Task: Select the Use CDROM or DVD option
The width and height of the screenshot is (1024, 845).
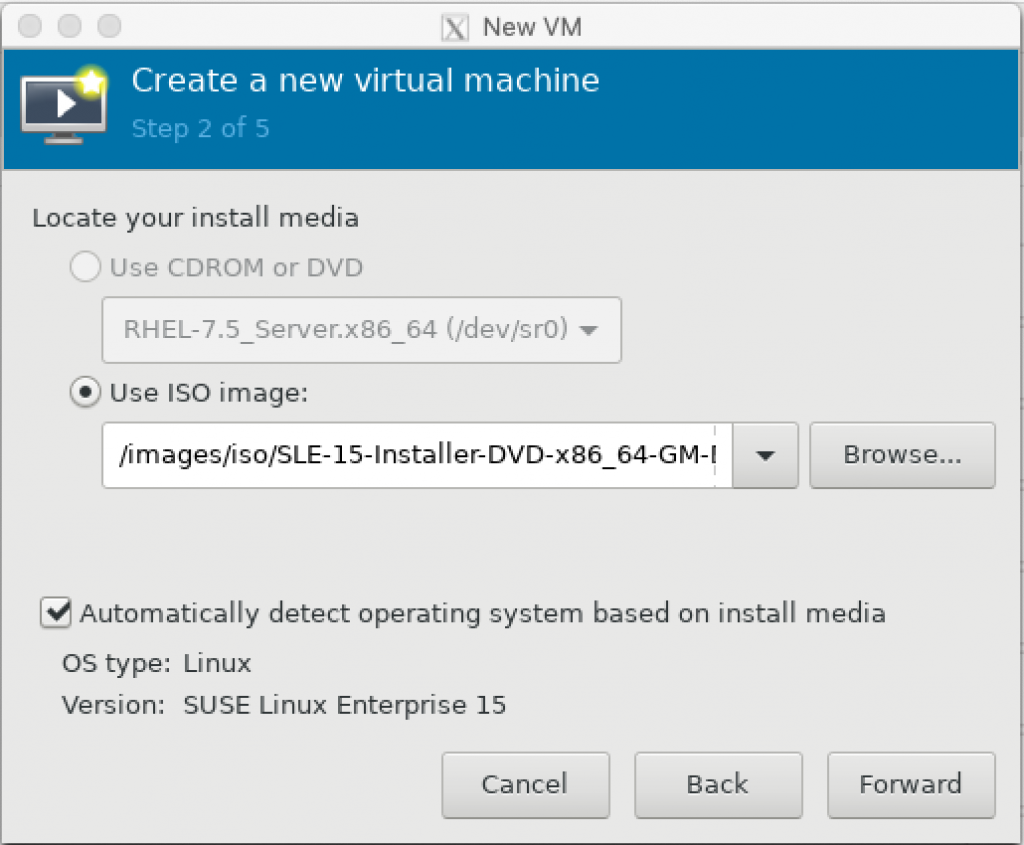Action: pyautogui.click(x=85, y=267)
